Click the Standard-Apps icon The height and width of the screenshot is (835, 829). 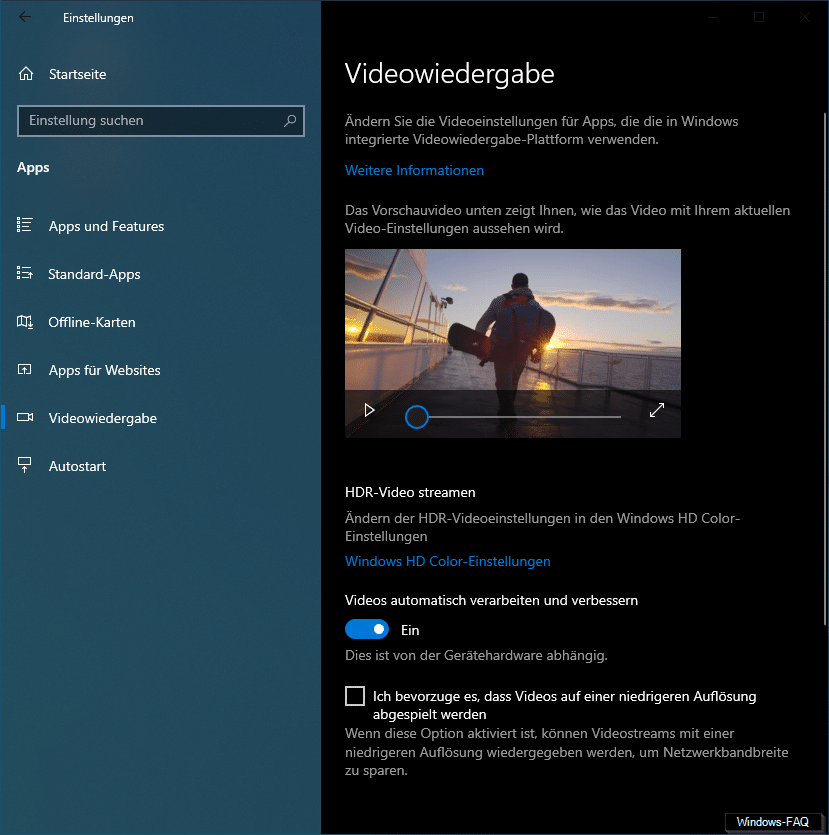tap(24, 273)
